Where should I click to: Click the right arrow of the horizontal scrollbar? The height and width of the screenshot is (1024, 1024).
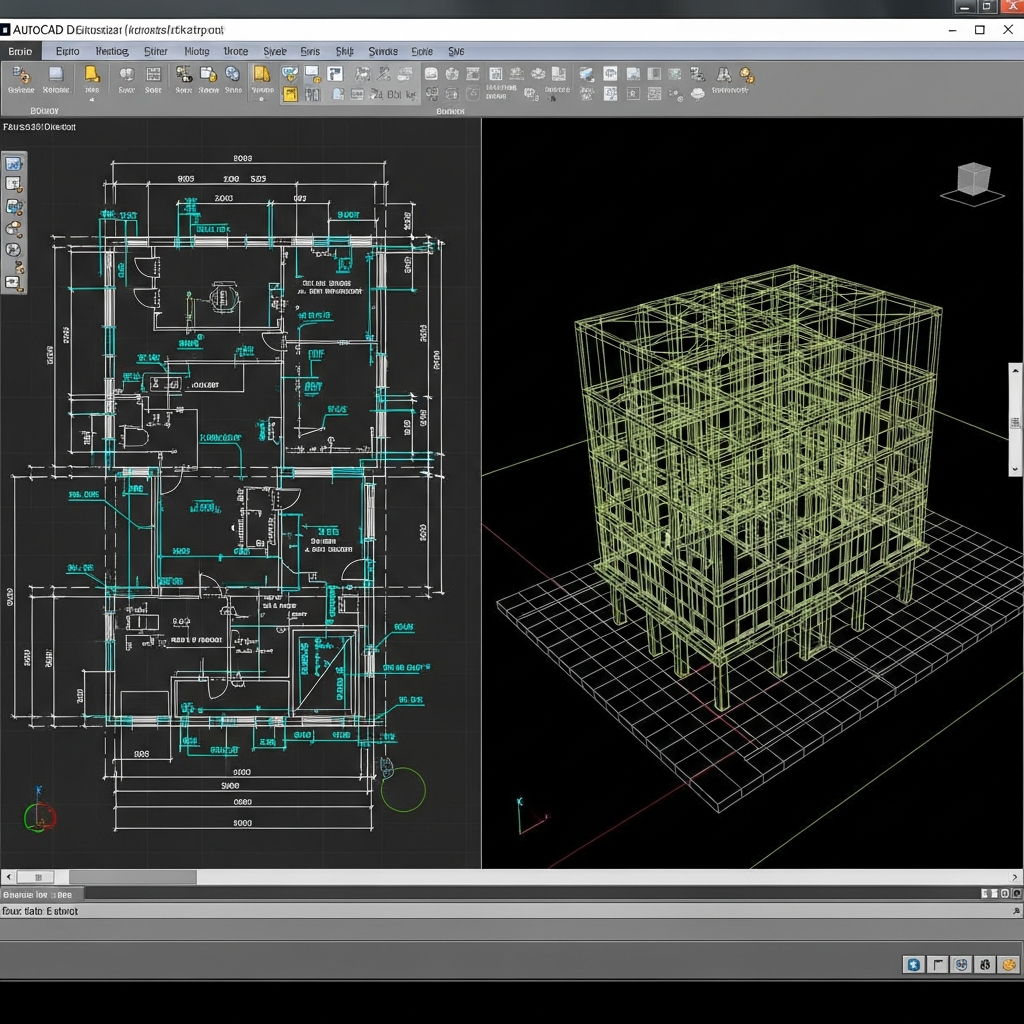click(1015, 877)
